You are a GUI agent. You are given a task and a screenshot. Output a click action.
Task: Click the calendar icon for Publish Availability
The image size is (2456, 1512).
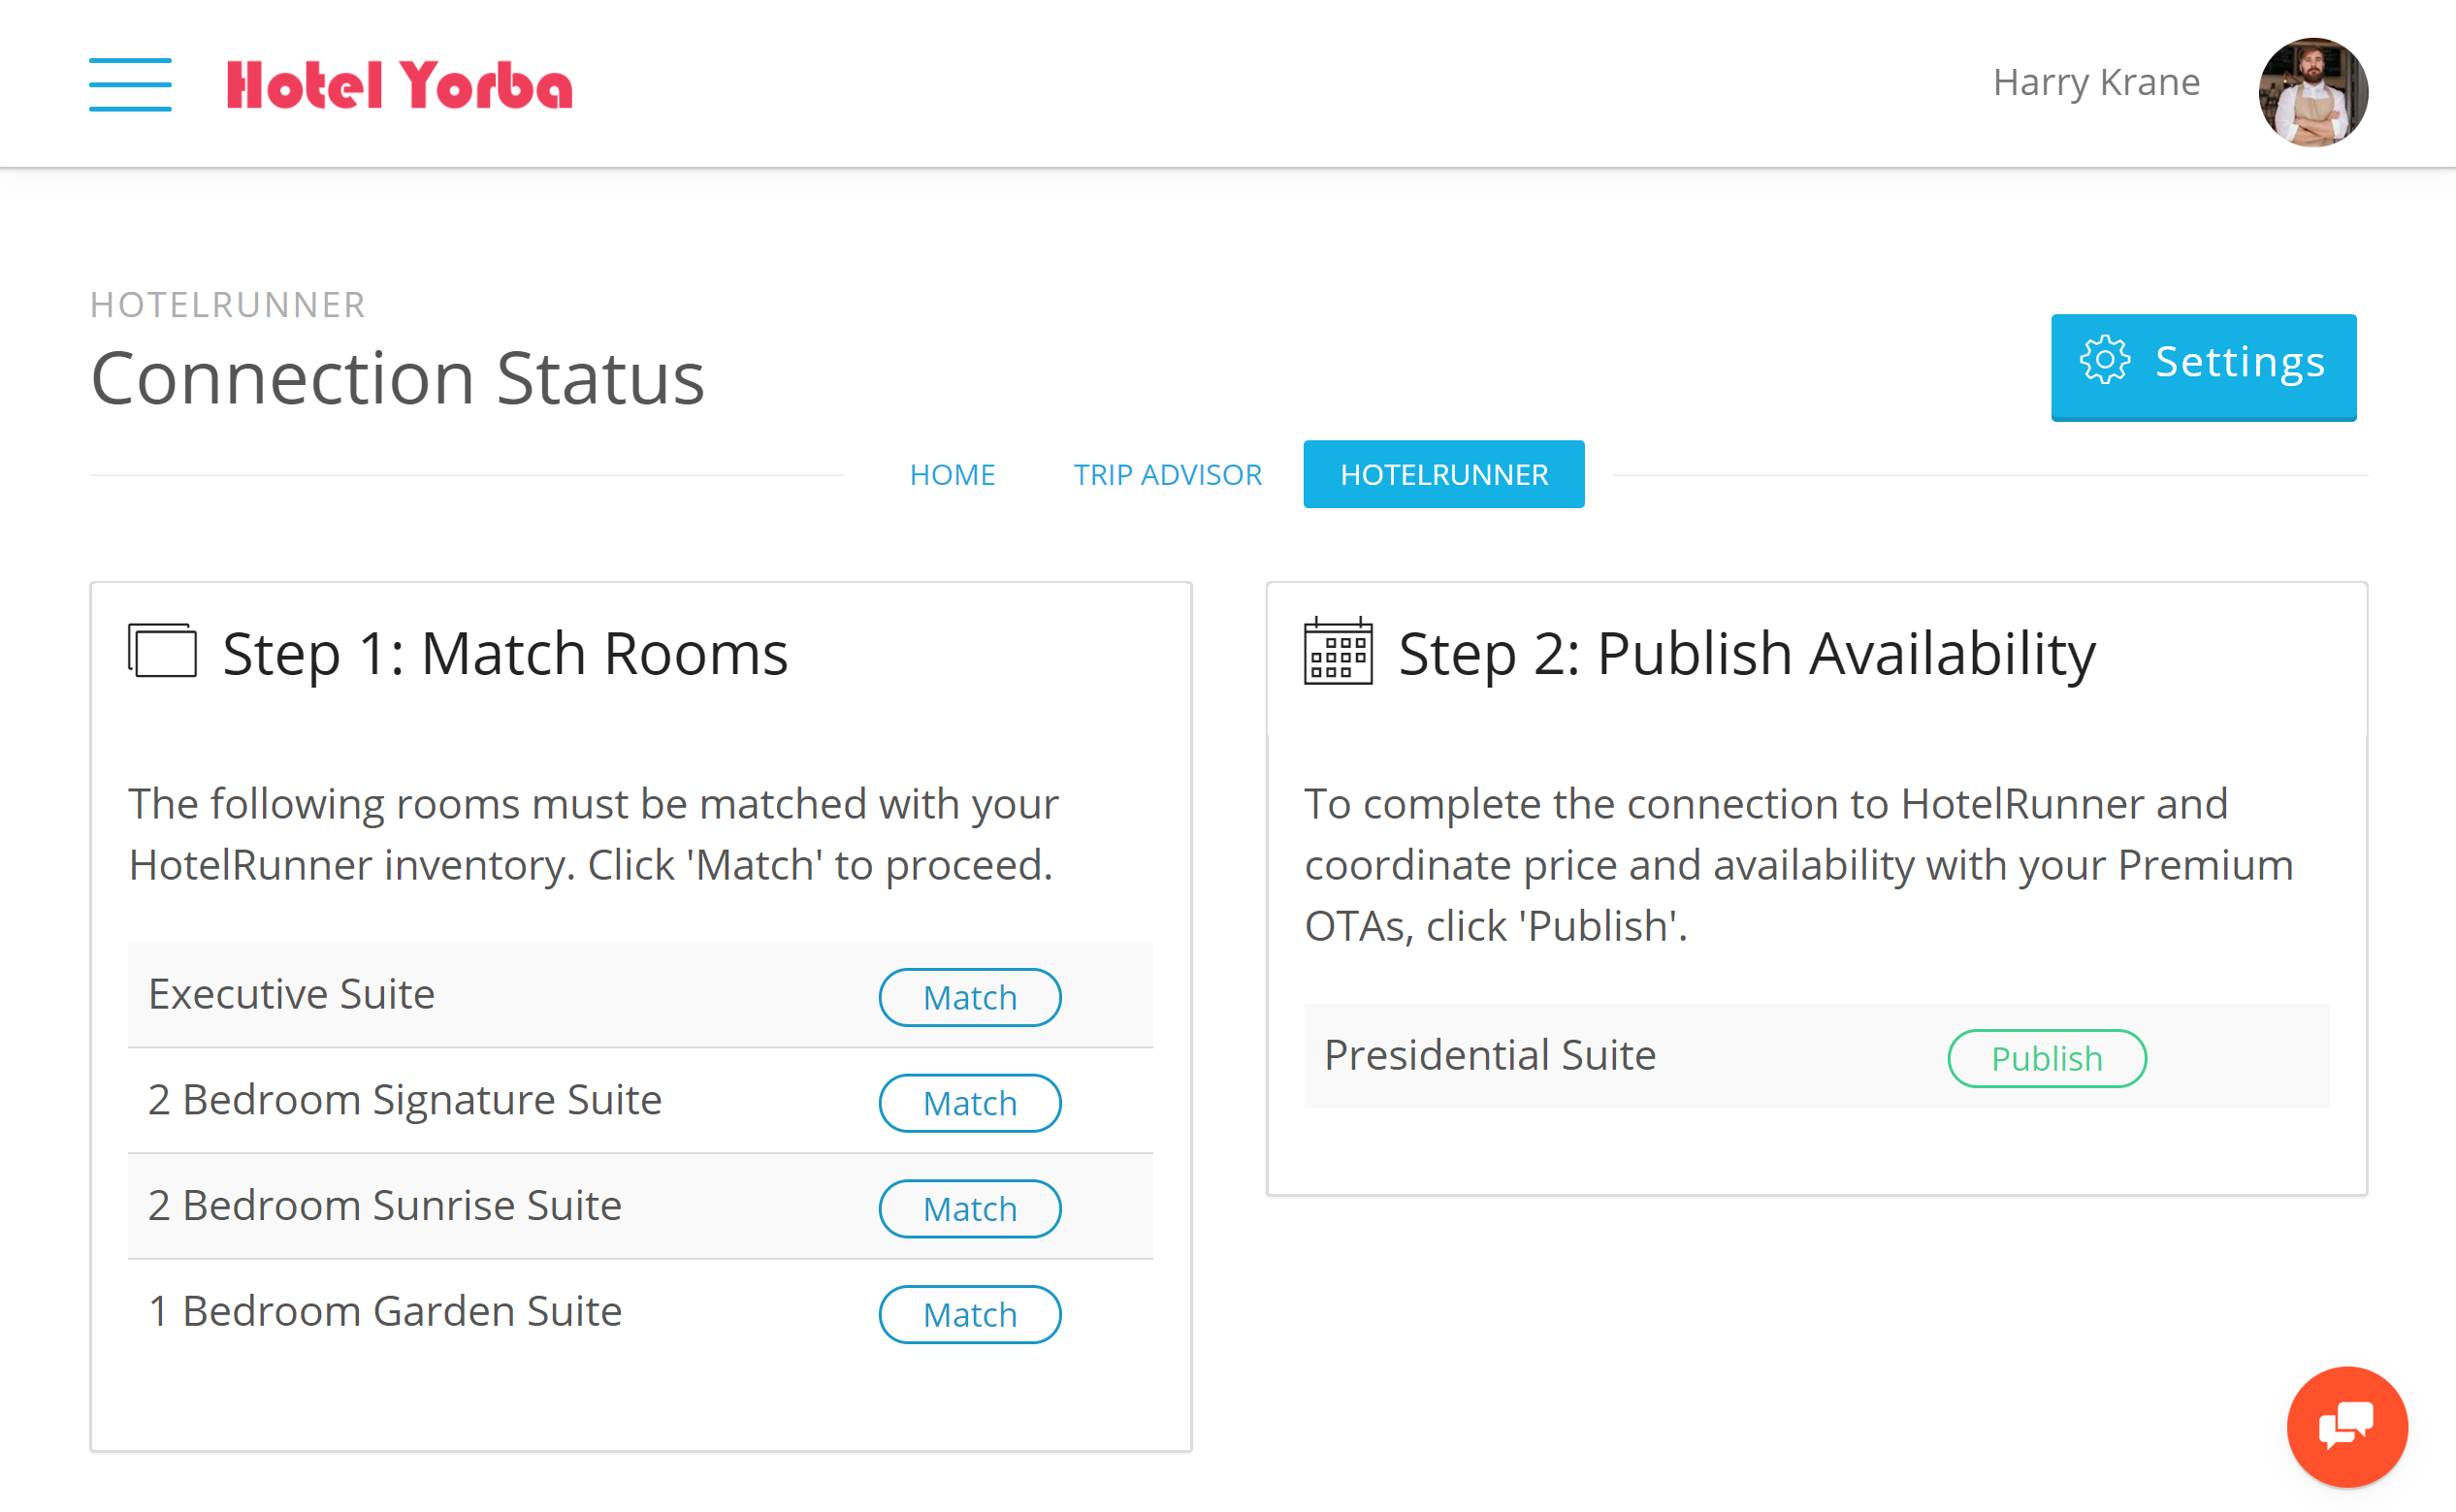click(1338, 651)
